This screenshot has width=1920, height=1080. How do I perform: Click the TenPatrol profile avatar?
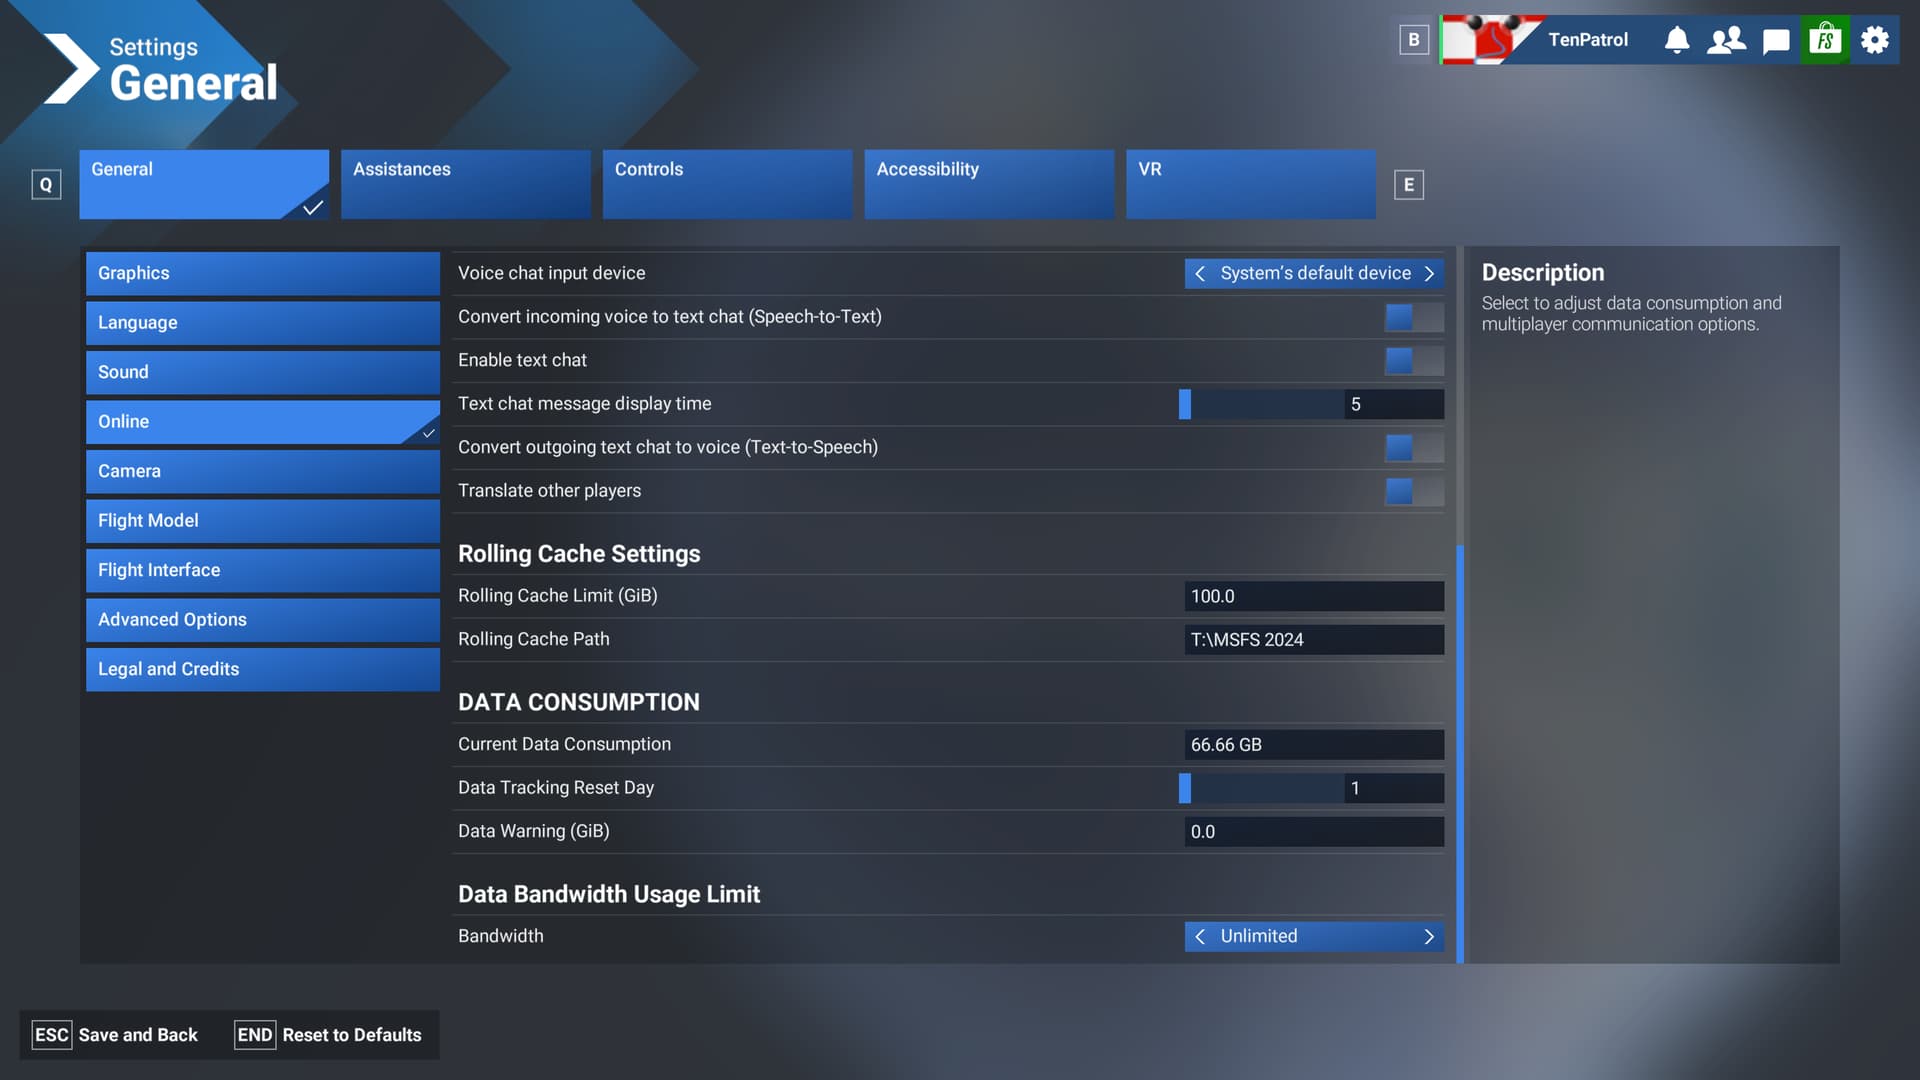[1490, 40]
